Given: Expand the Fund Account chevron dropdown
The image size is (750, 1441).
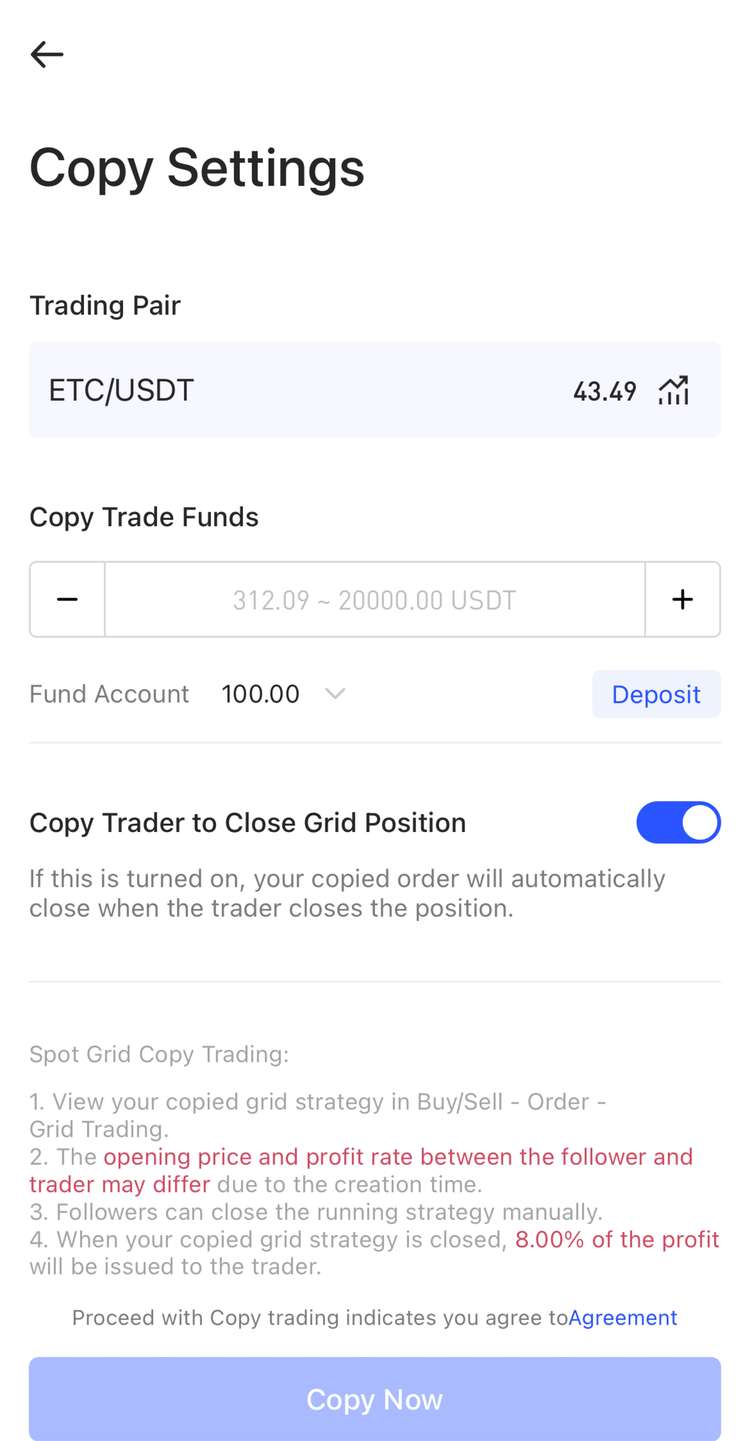Looking at the screenshot, I should [335, 693].
